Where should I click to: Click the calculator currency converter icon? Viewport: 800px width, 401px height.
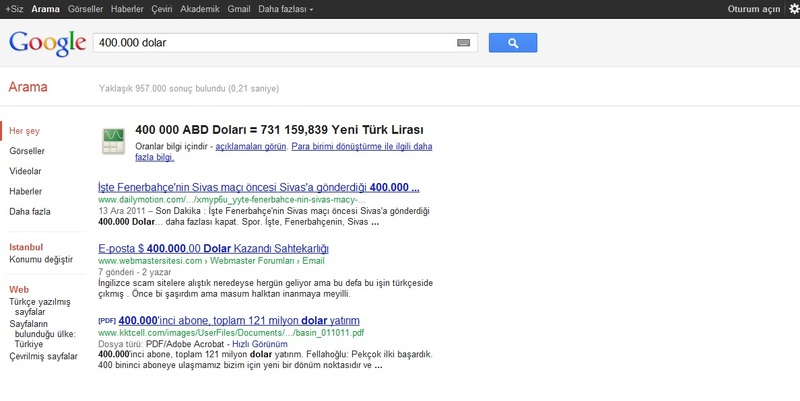coord(113,141)
